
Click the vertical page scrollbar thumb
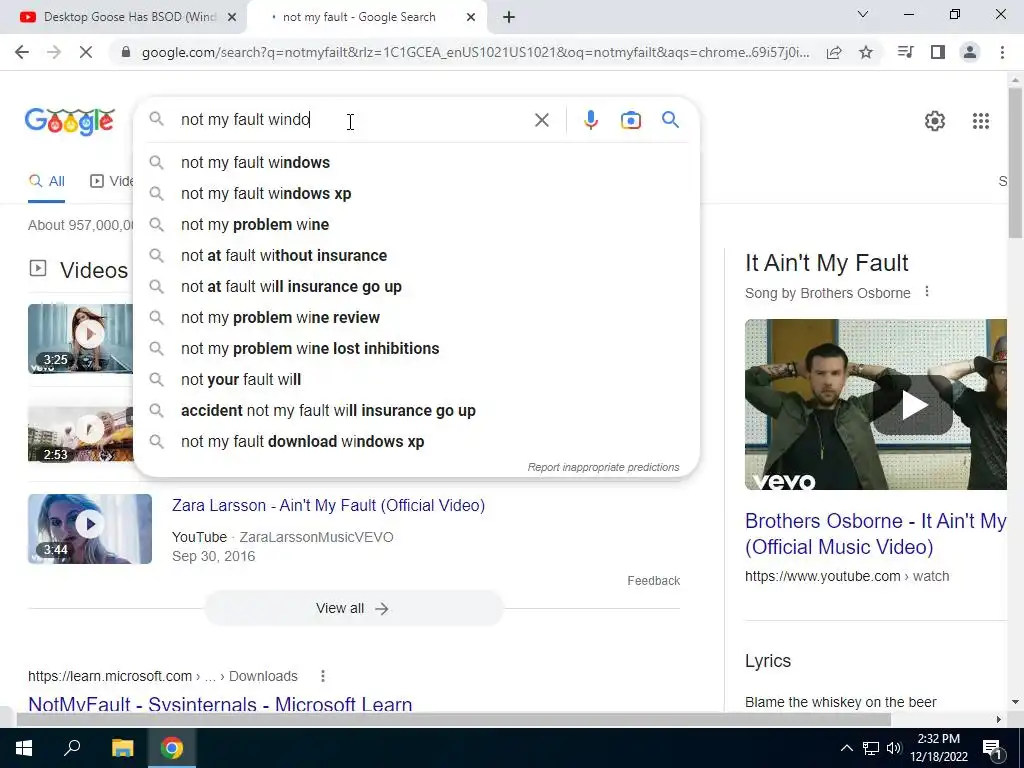1015,163
